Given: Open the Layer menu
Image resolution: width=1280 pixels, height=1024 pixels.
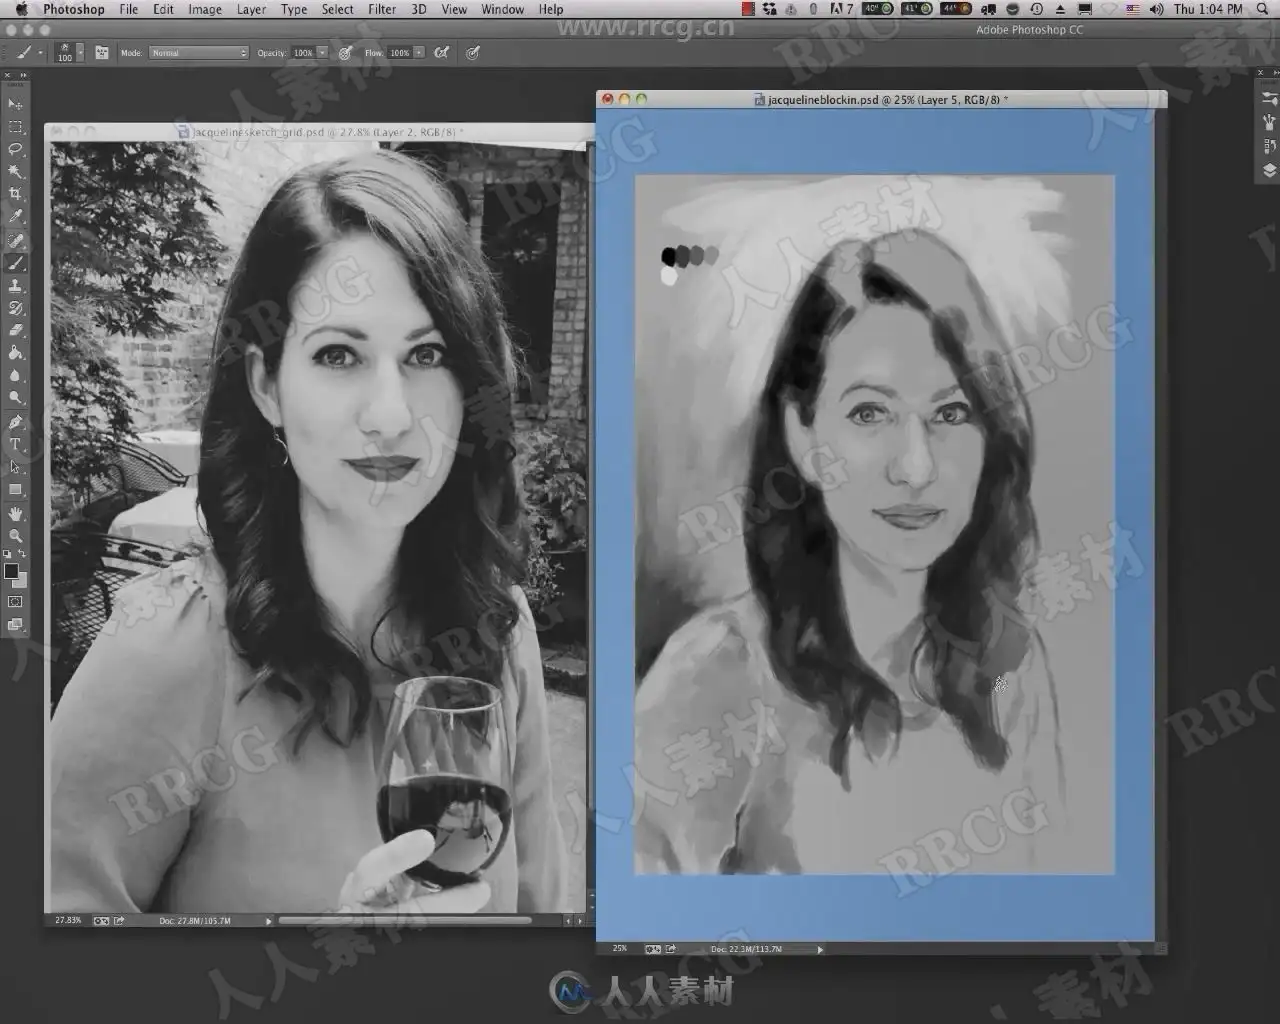Looking at the screenshot, I should (x=251, y=9).
